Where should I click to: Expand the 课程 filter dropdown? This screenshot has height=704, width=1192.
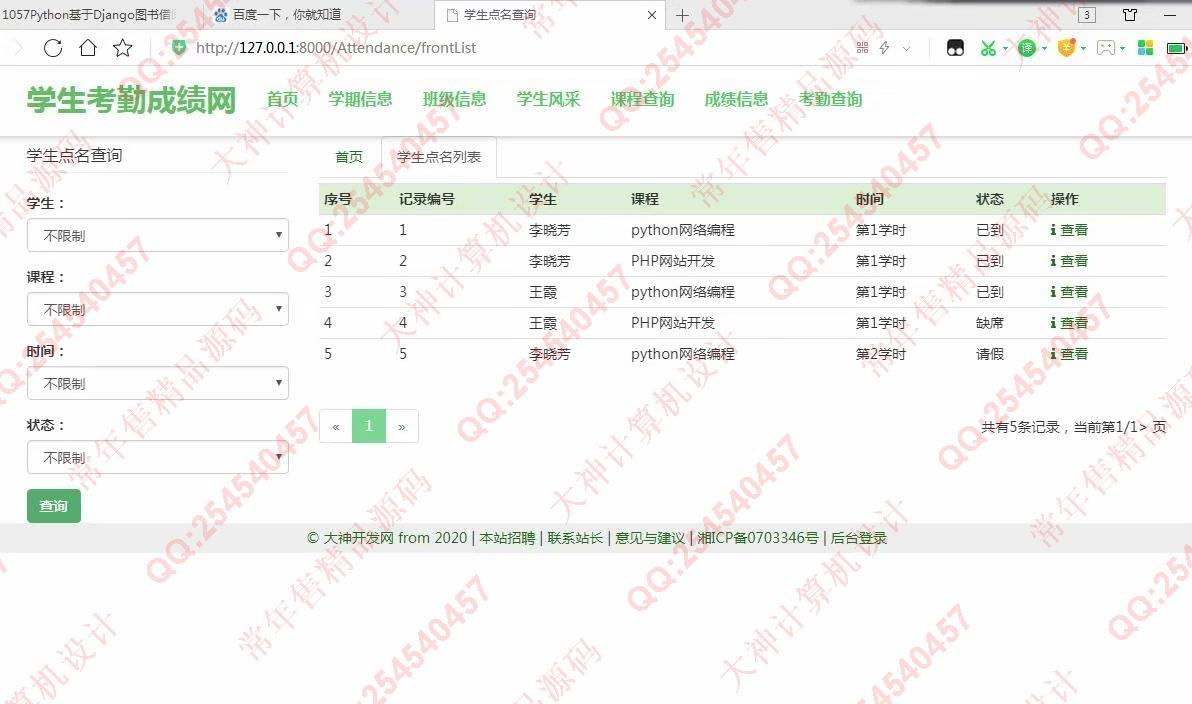click(157, 309)
